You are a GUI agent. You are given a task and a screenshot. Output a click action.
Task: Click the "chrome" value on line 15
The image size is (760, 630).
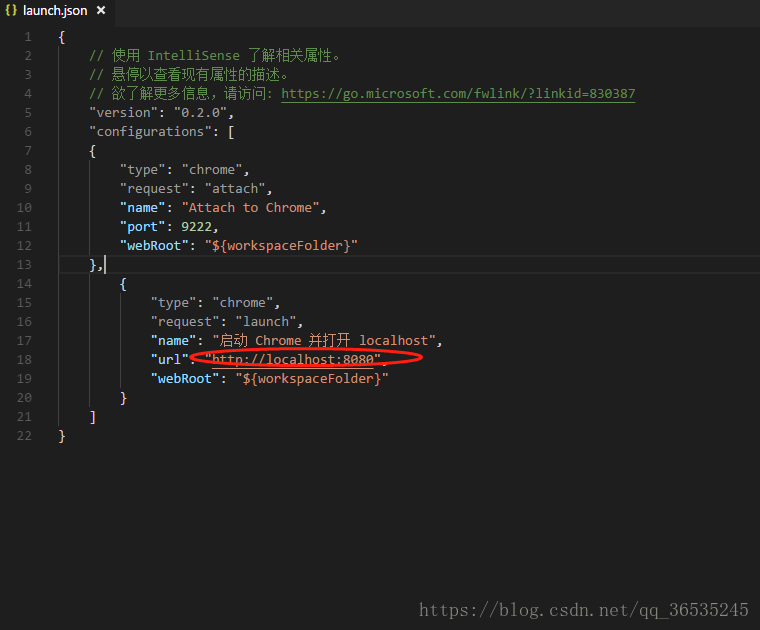242,302
